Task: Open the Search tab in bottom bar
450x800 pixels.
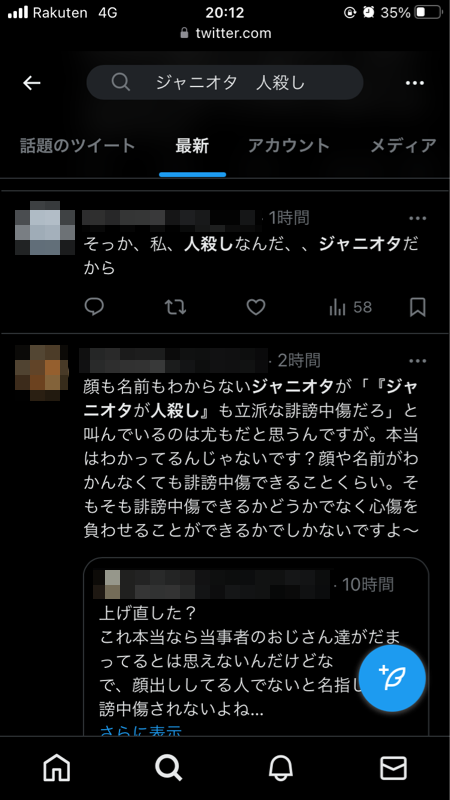Action: 169,768
